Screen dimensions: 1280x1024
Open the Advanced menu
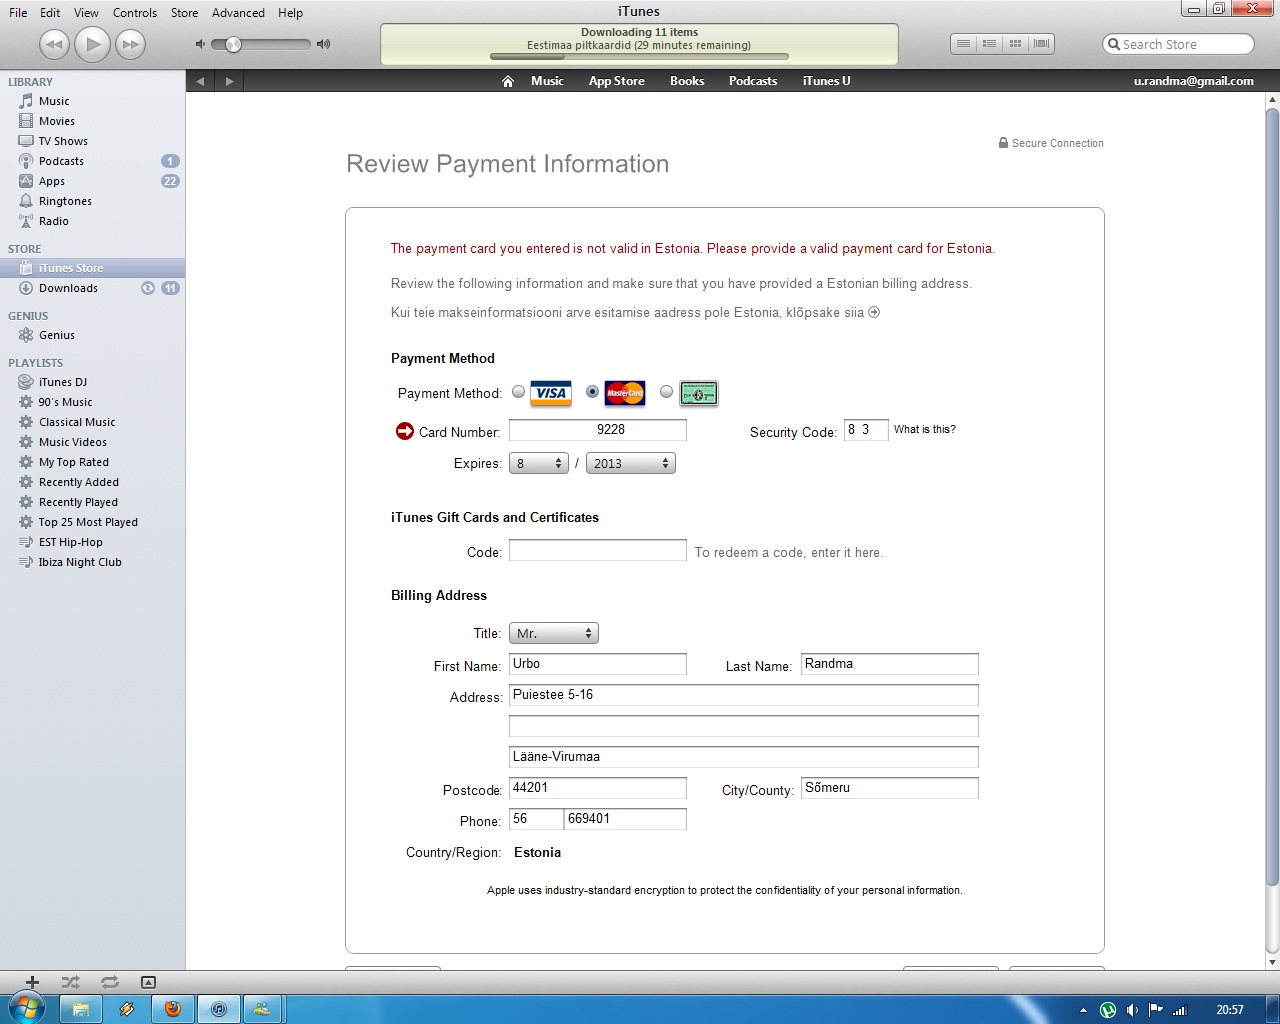238,13
